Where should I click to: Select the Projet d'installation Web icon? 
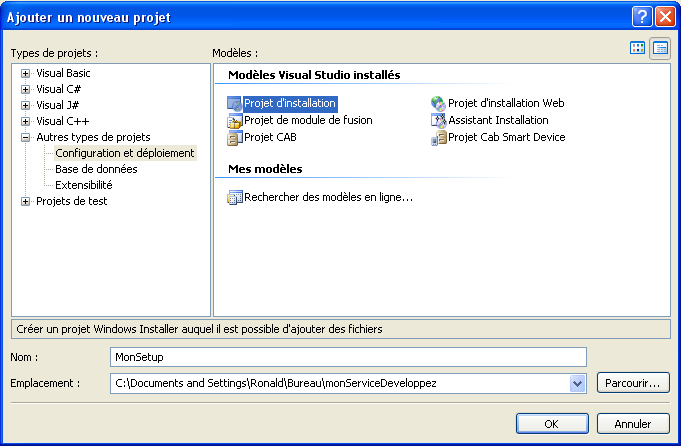(x=438, y=103)
